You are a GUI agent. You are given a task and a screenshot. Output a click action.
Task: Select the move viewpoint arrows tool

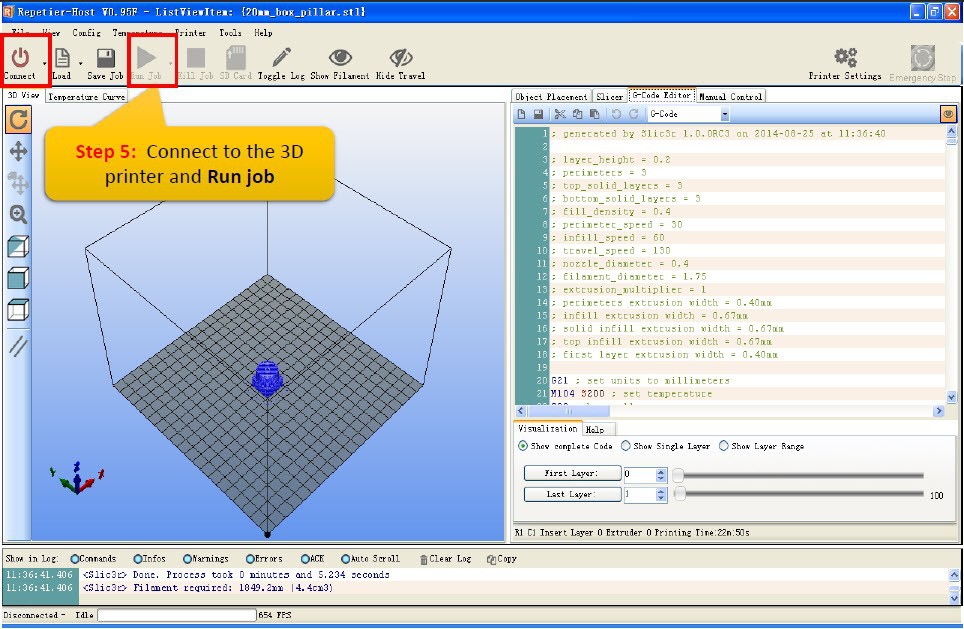(x=18, y=152)
